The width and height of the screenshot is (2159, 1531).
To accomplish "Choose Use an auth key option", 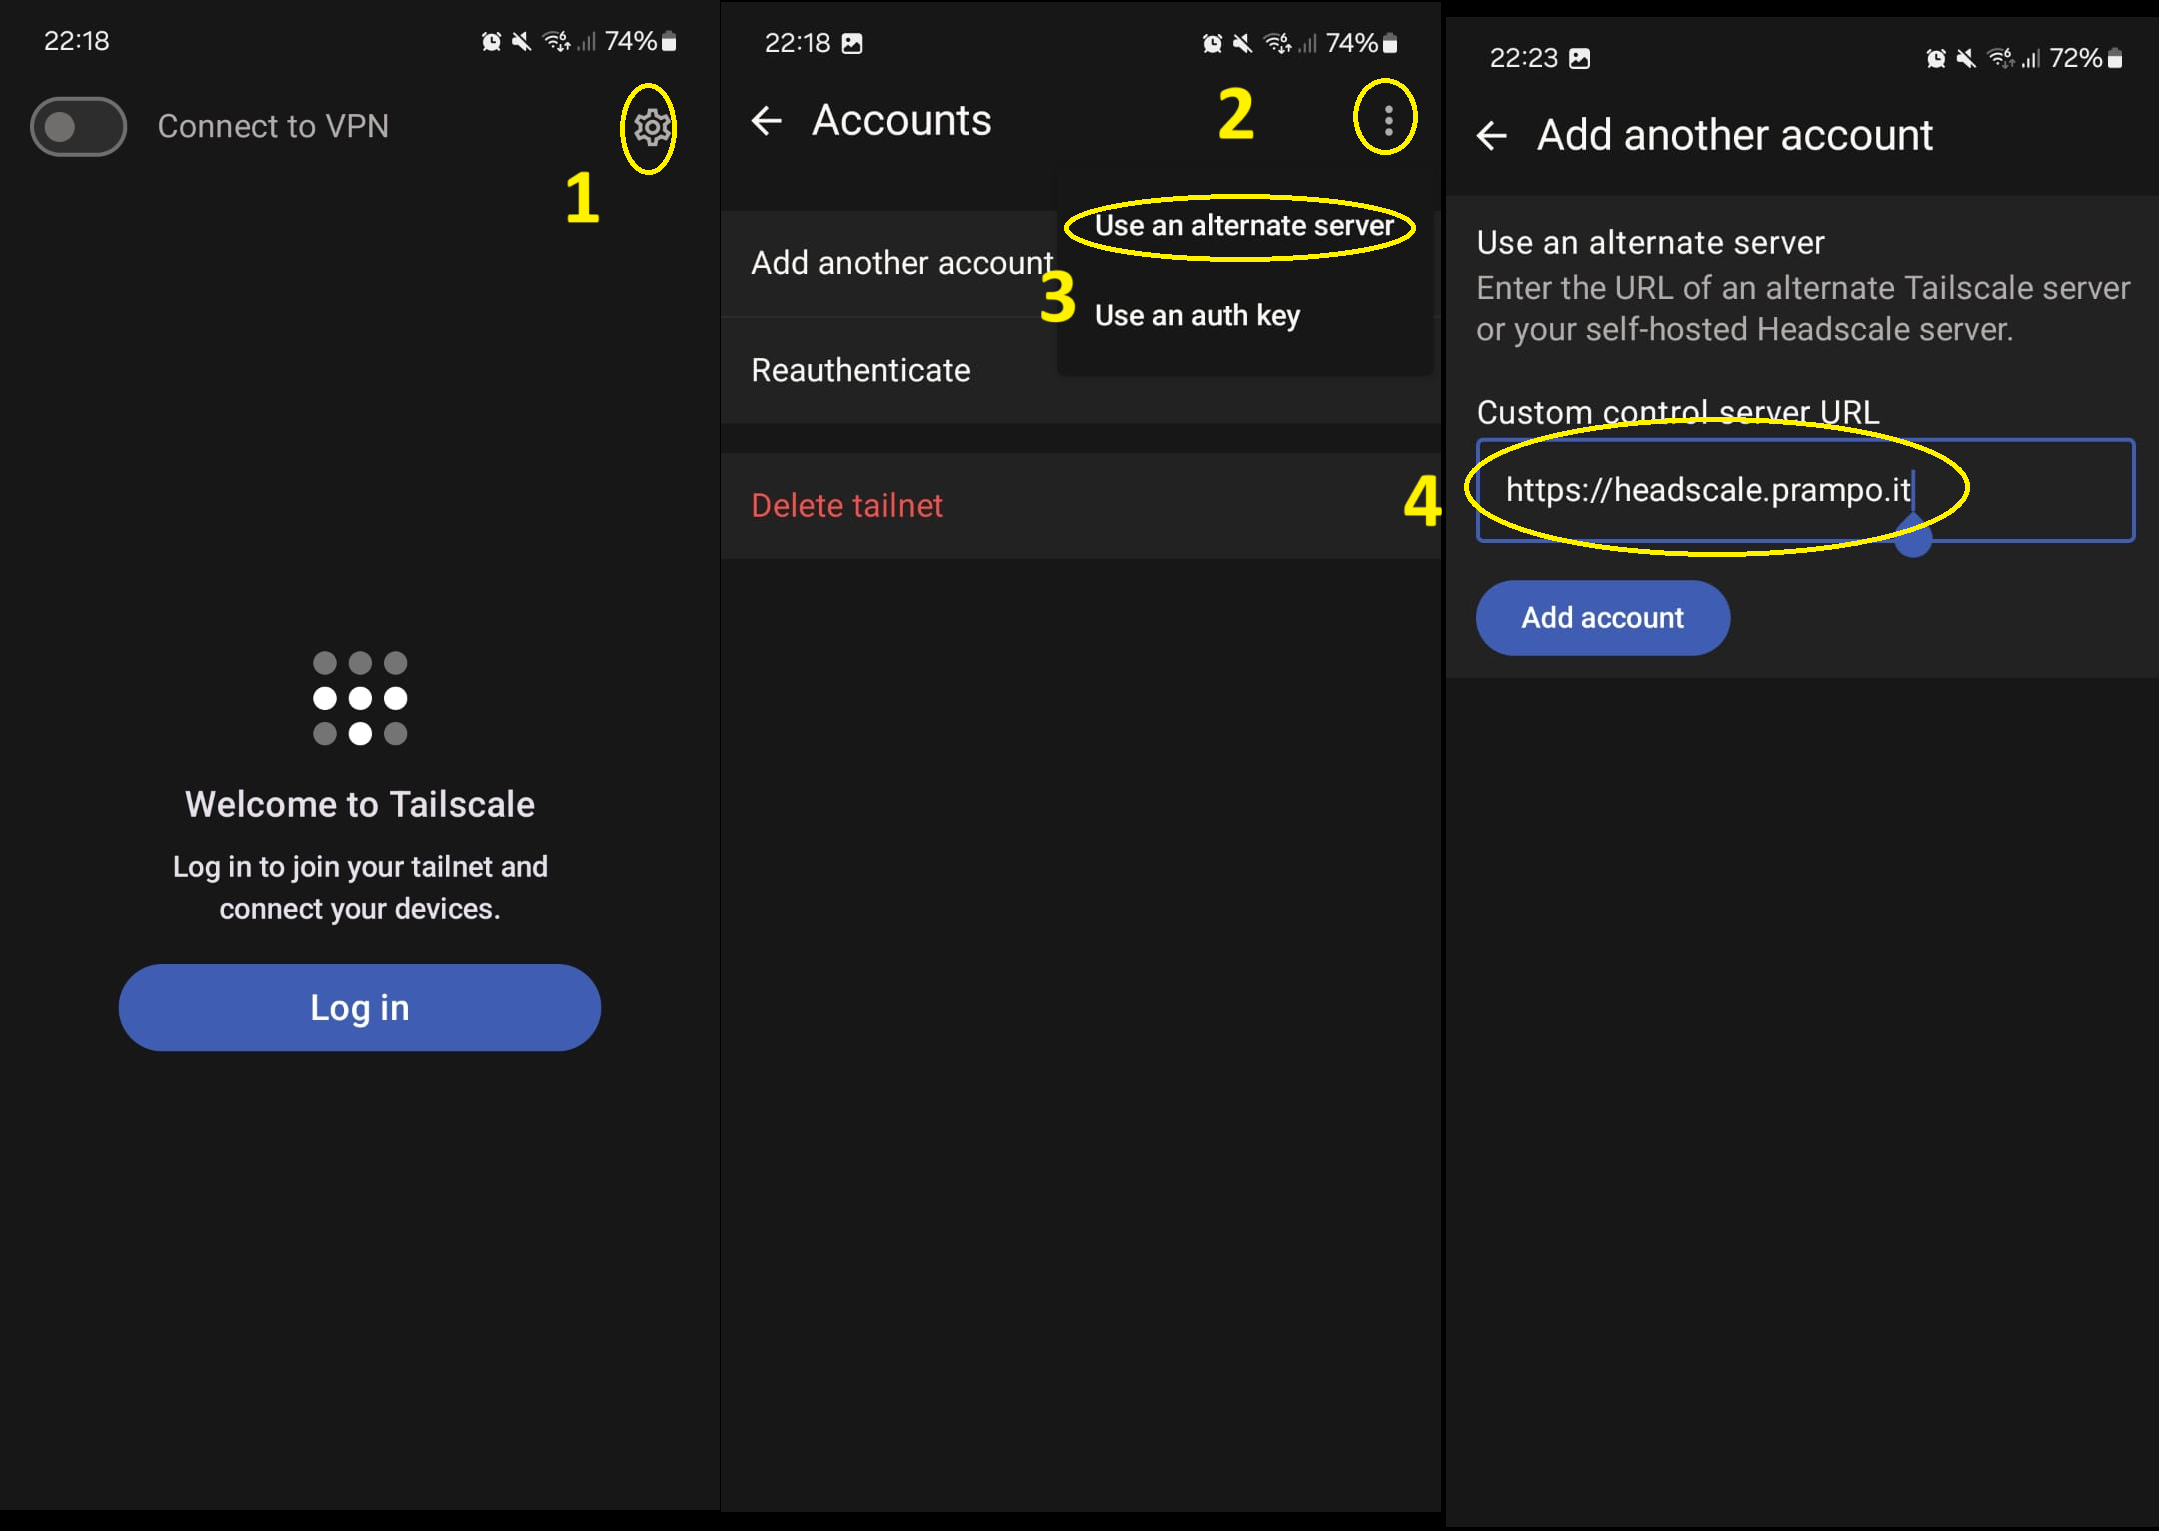I will click(x=1197, y=316).
